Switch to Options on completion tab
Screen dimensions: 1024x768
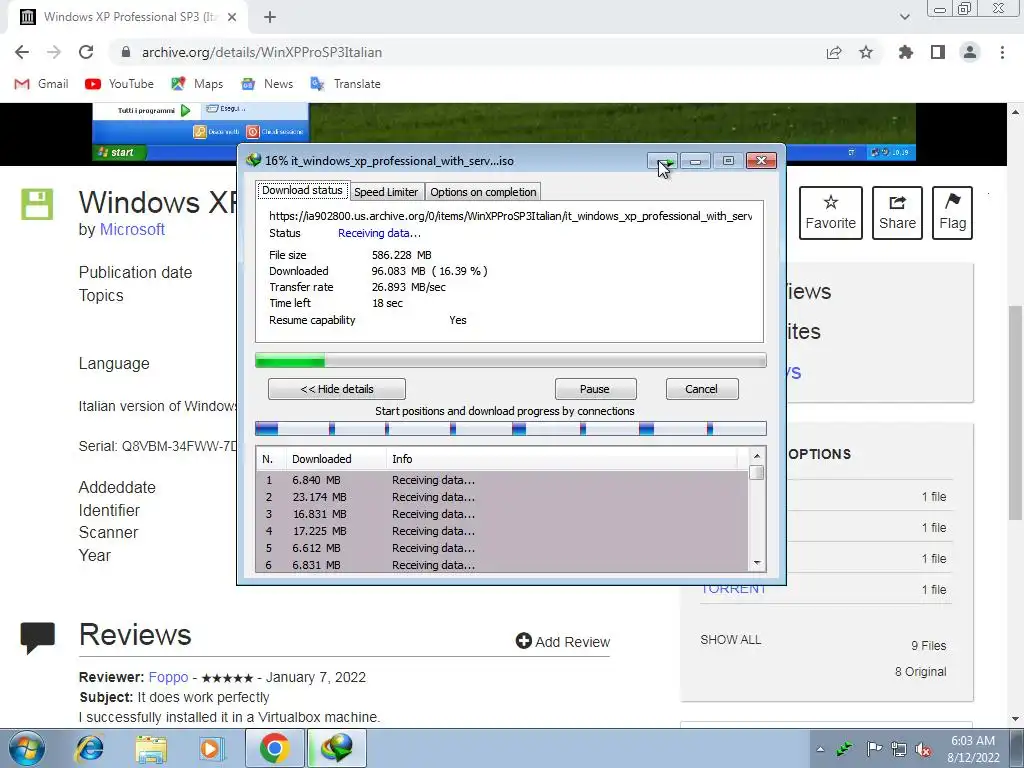[x=483, y=192]
